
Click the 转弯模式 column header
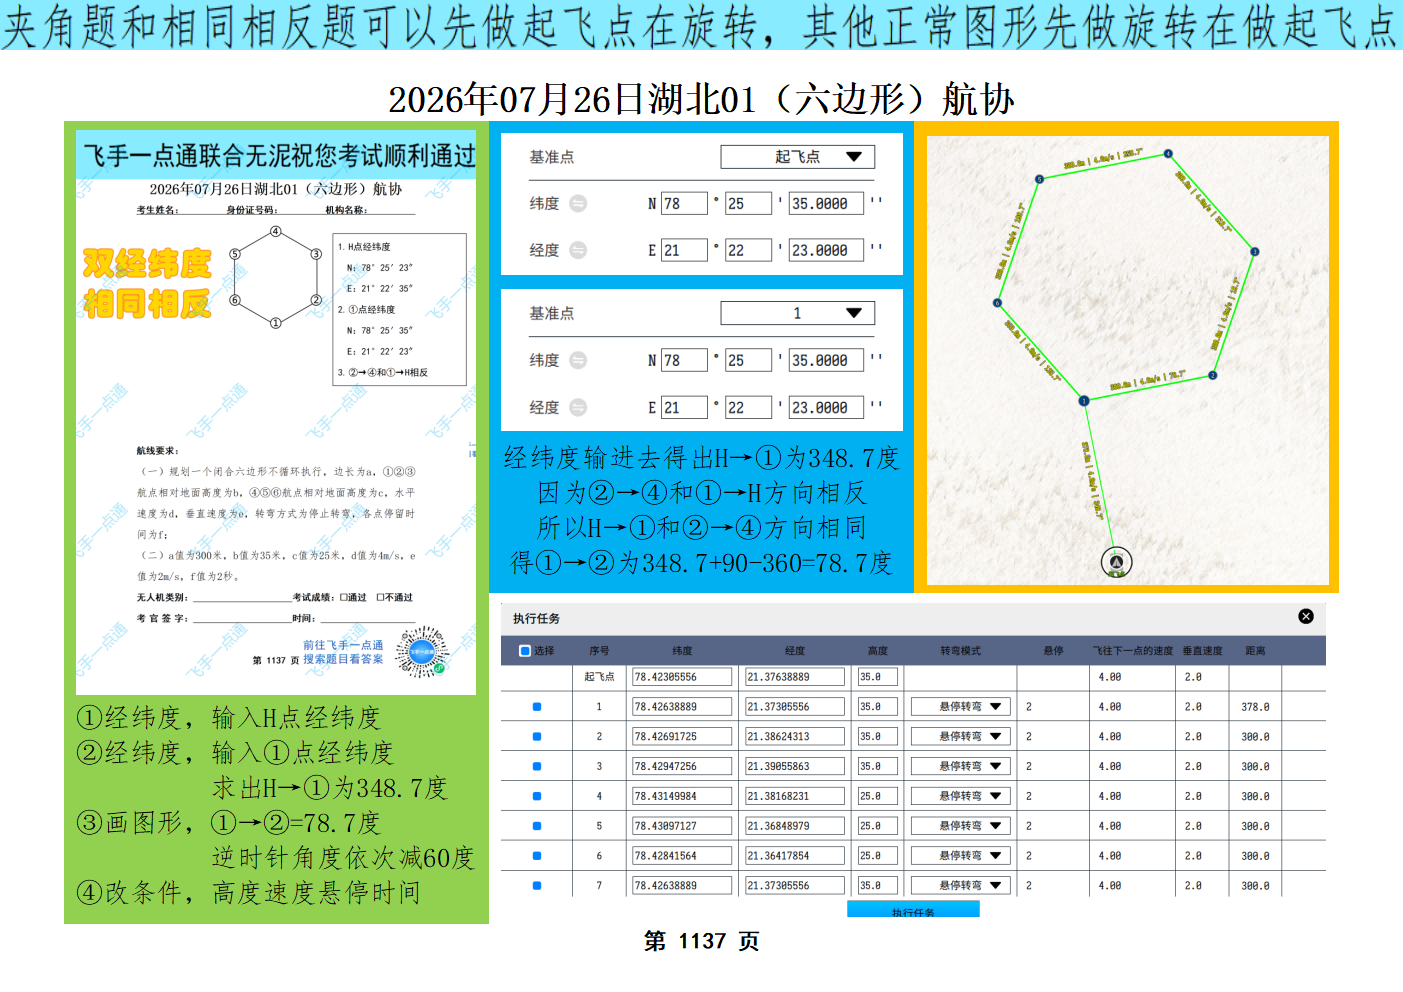960,651
